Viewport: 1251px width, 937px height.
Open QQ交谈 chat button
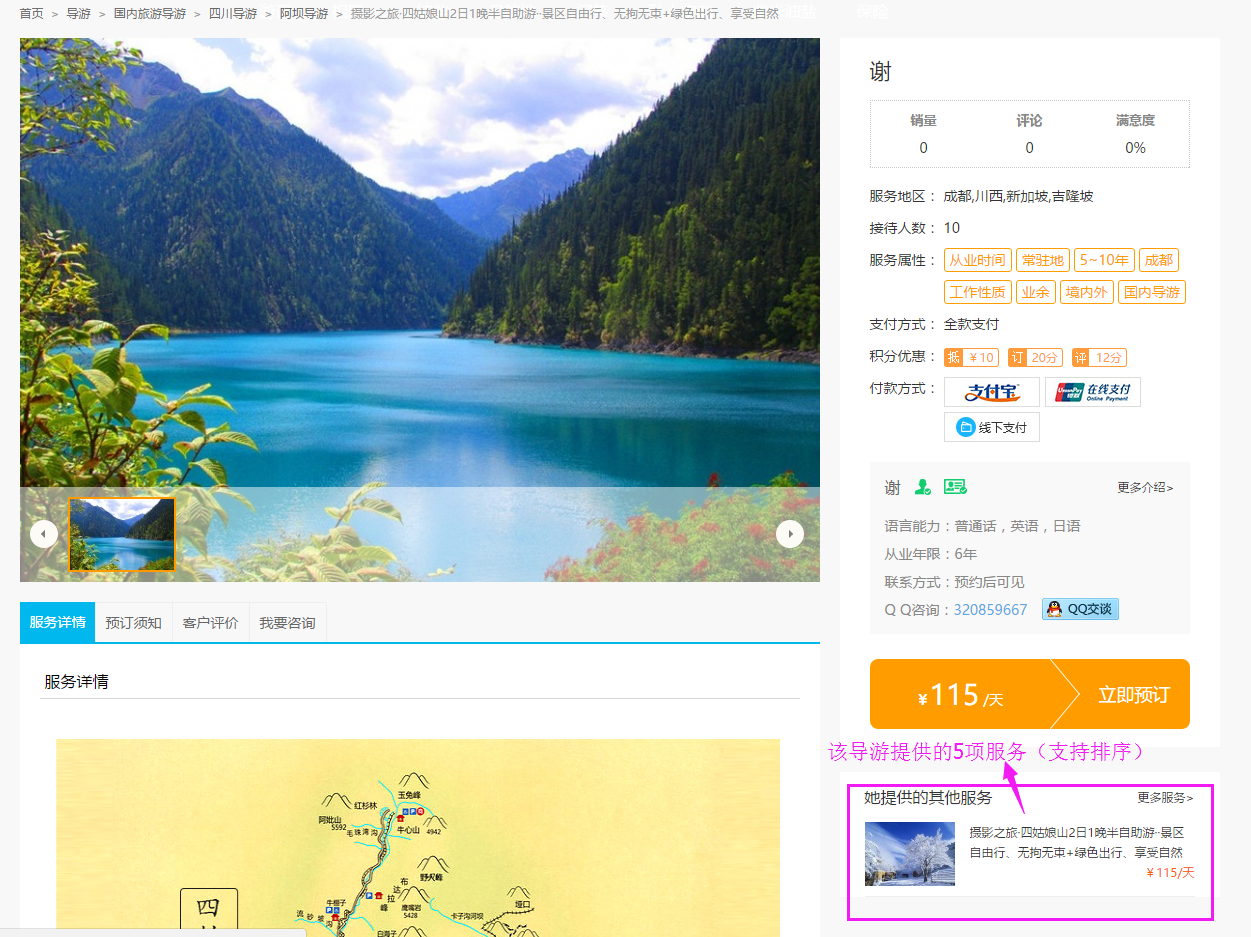1080,609
